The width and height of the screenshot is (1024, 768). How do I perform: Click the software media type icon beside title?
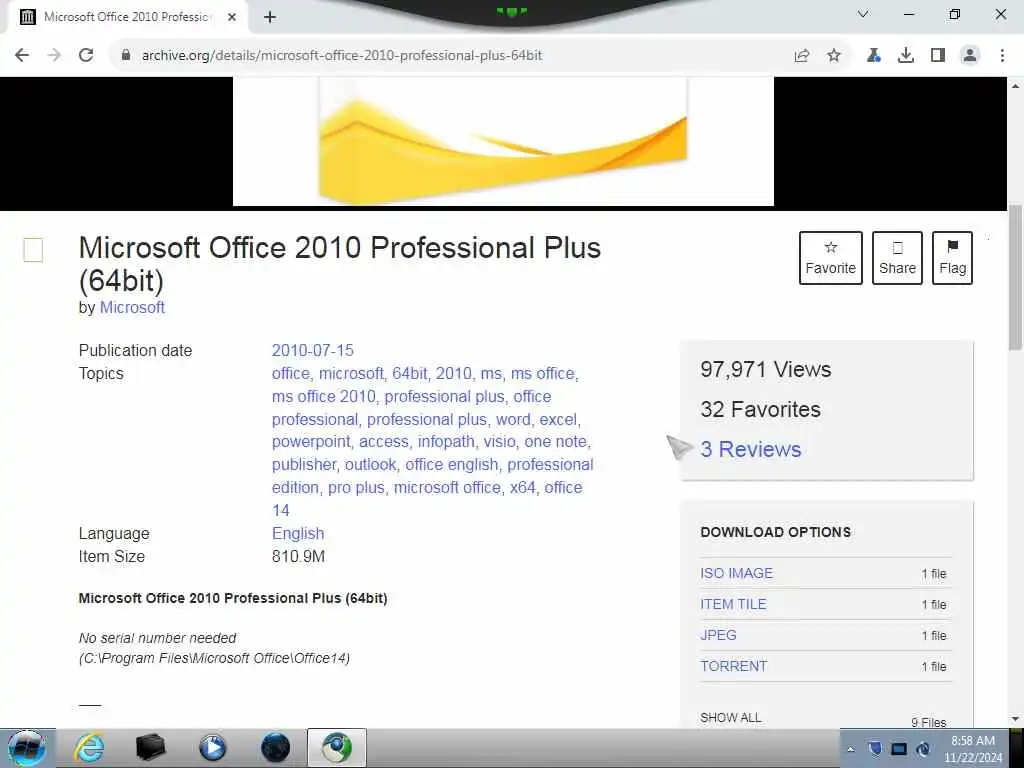click(x=33, y=250)
